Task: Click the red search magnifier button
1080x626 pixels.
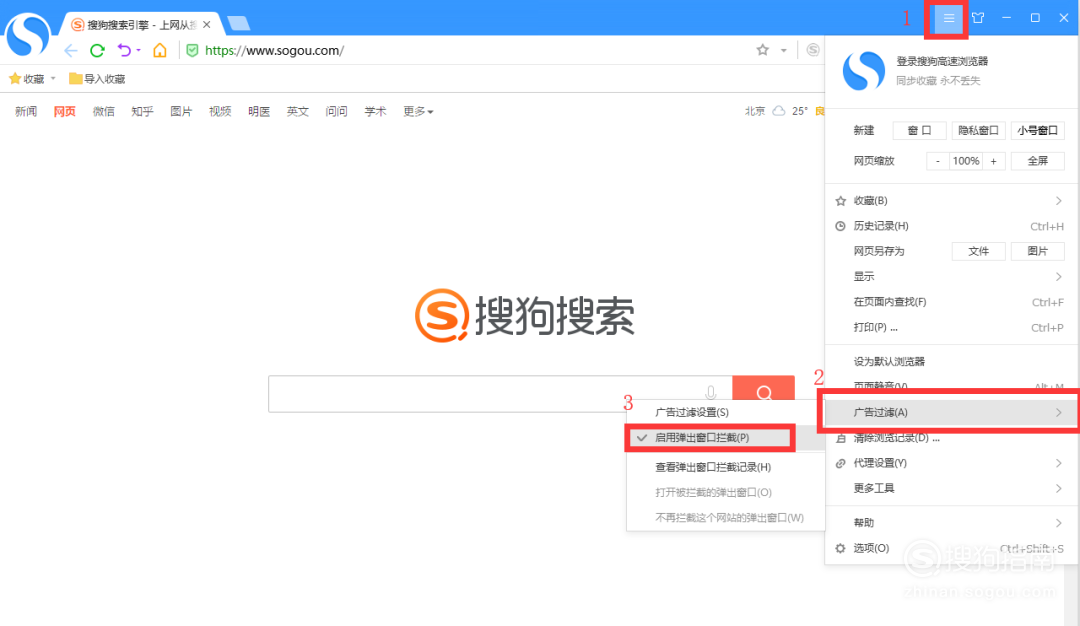Action: (x=763, y=388)
